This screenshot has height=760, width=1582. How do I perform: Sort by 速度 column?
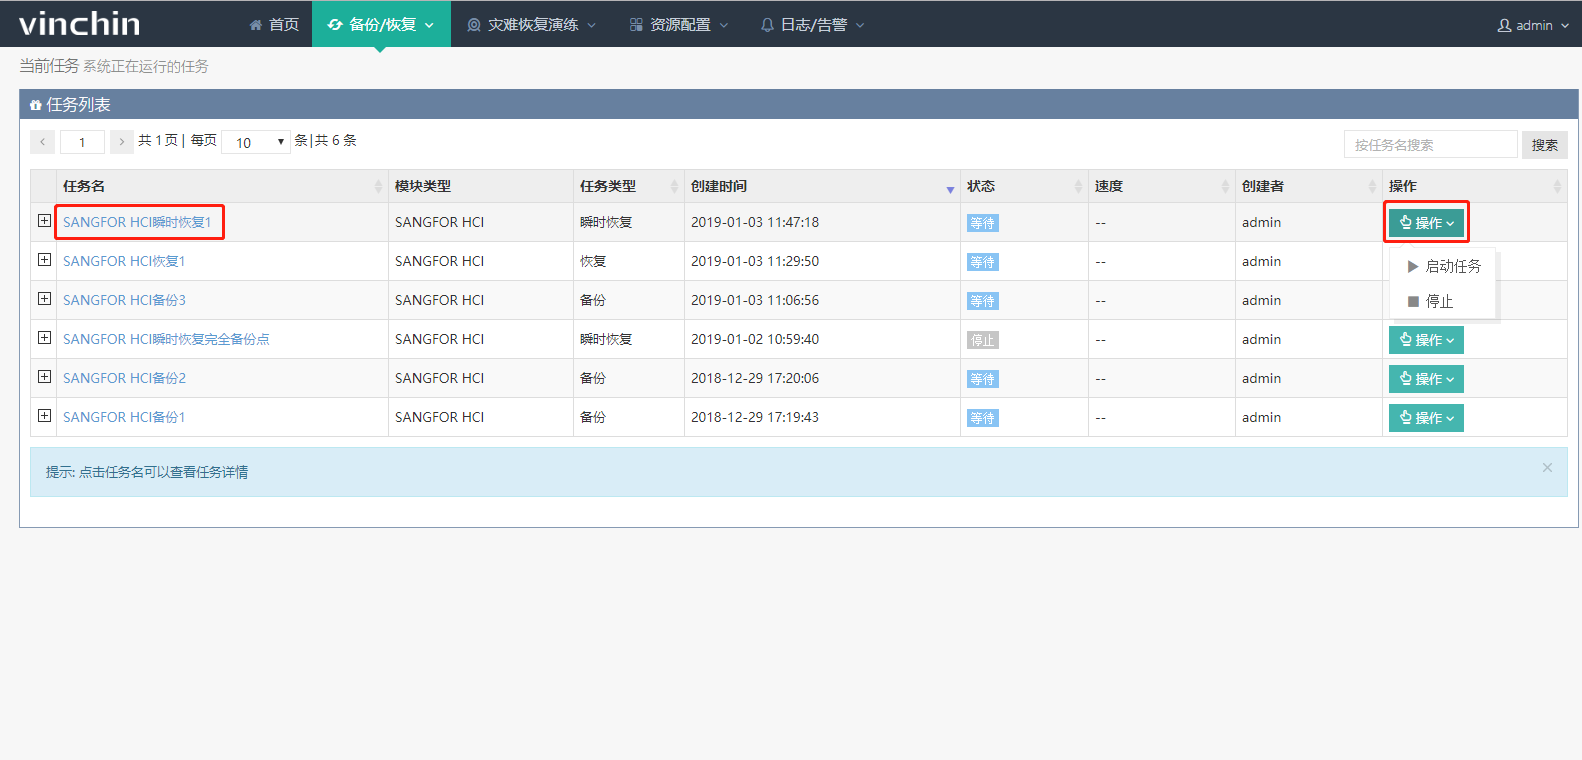[1162, 186]
